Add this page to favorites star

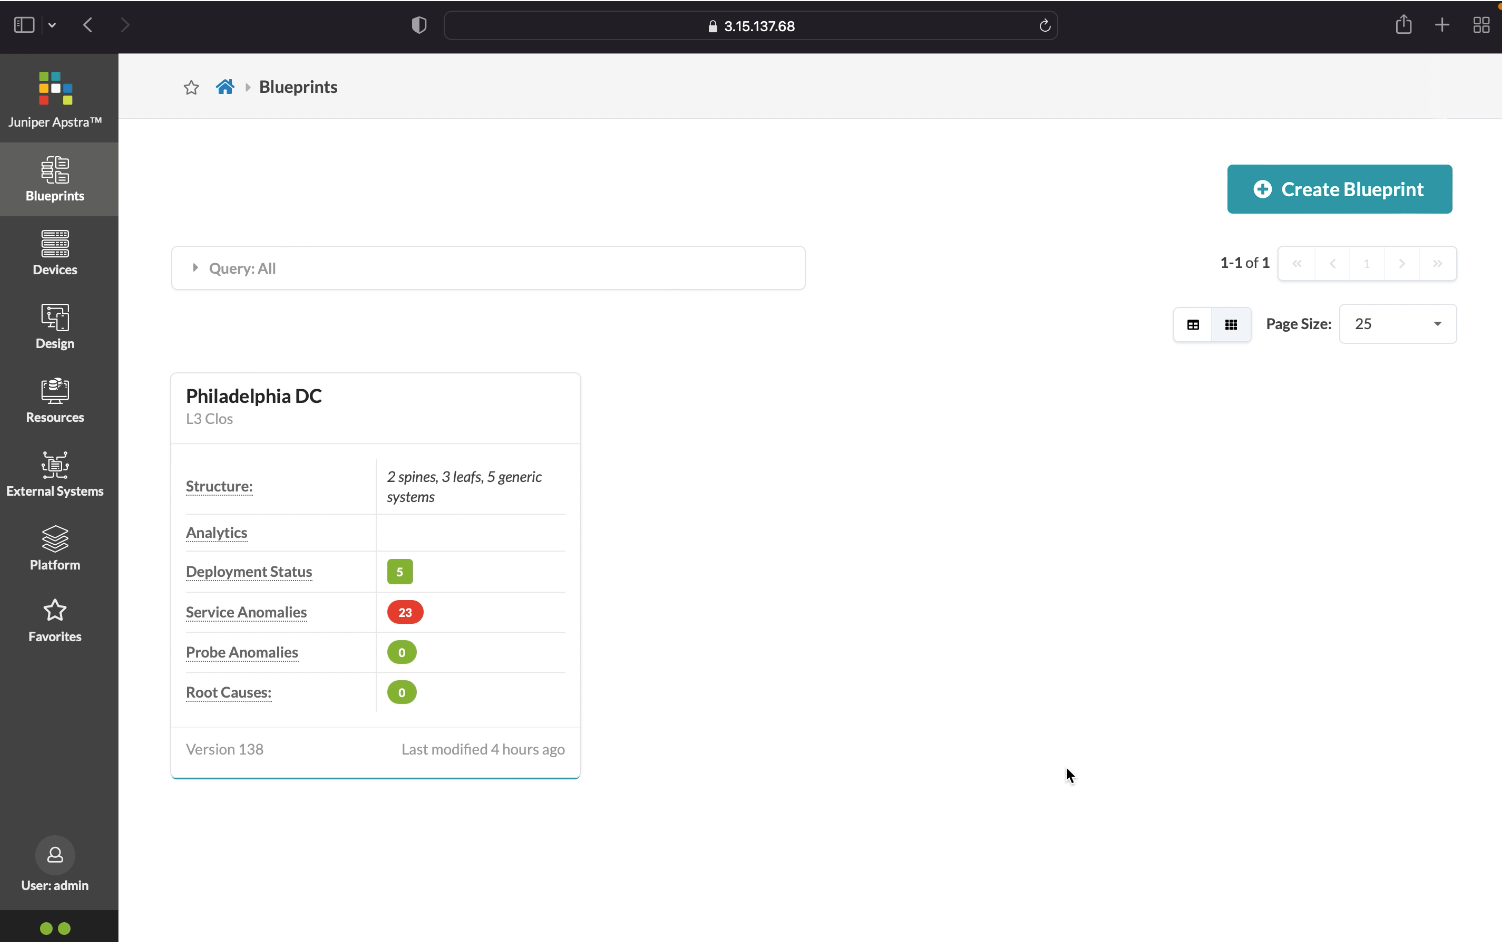(191, 88)
